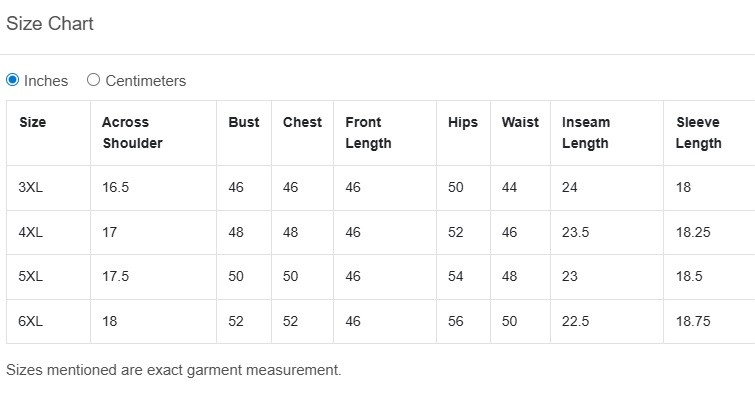Click the 16.5 across shoulder value

115,187
